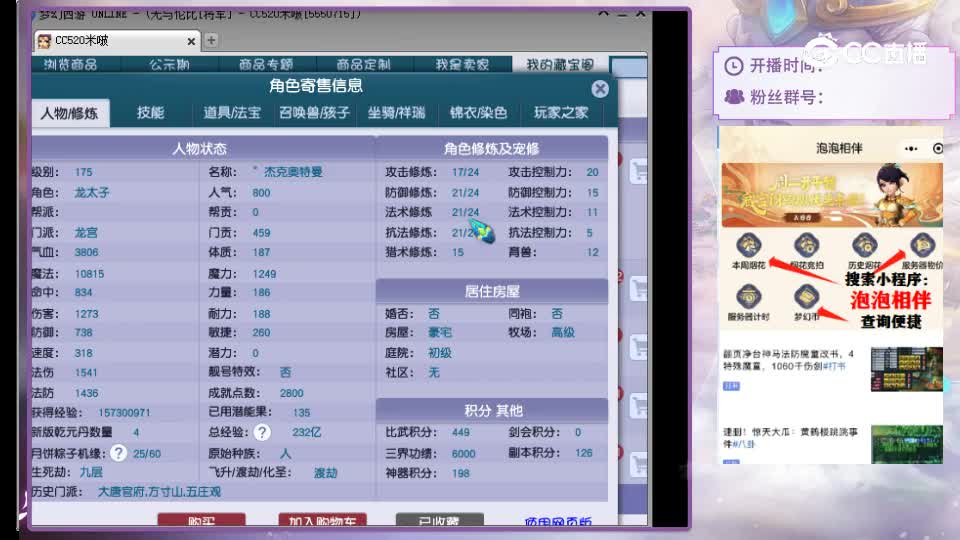Viewport: 960px width, 540px height.
Task: Open 商品定制 navigation item
Action: 364,64
